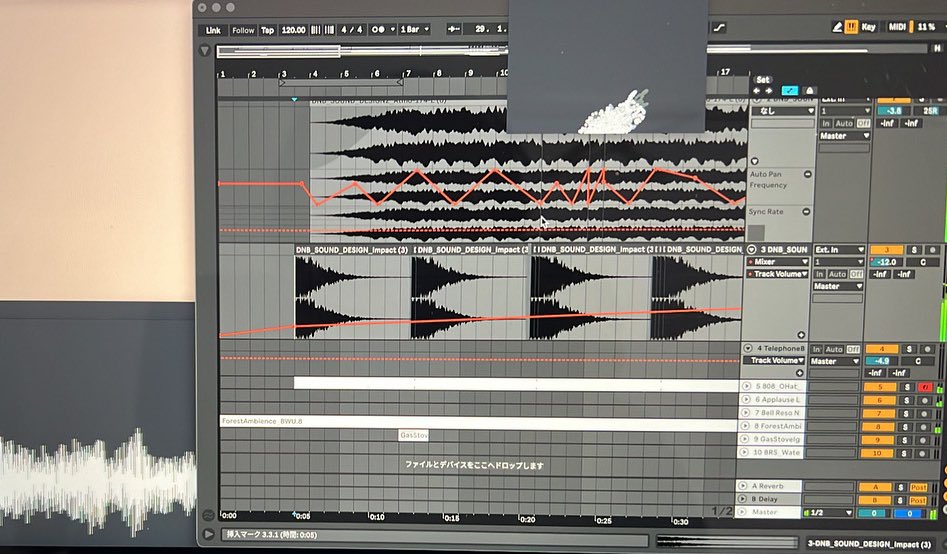Click the status bar play triangle icon

[209, 534]
